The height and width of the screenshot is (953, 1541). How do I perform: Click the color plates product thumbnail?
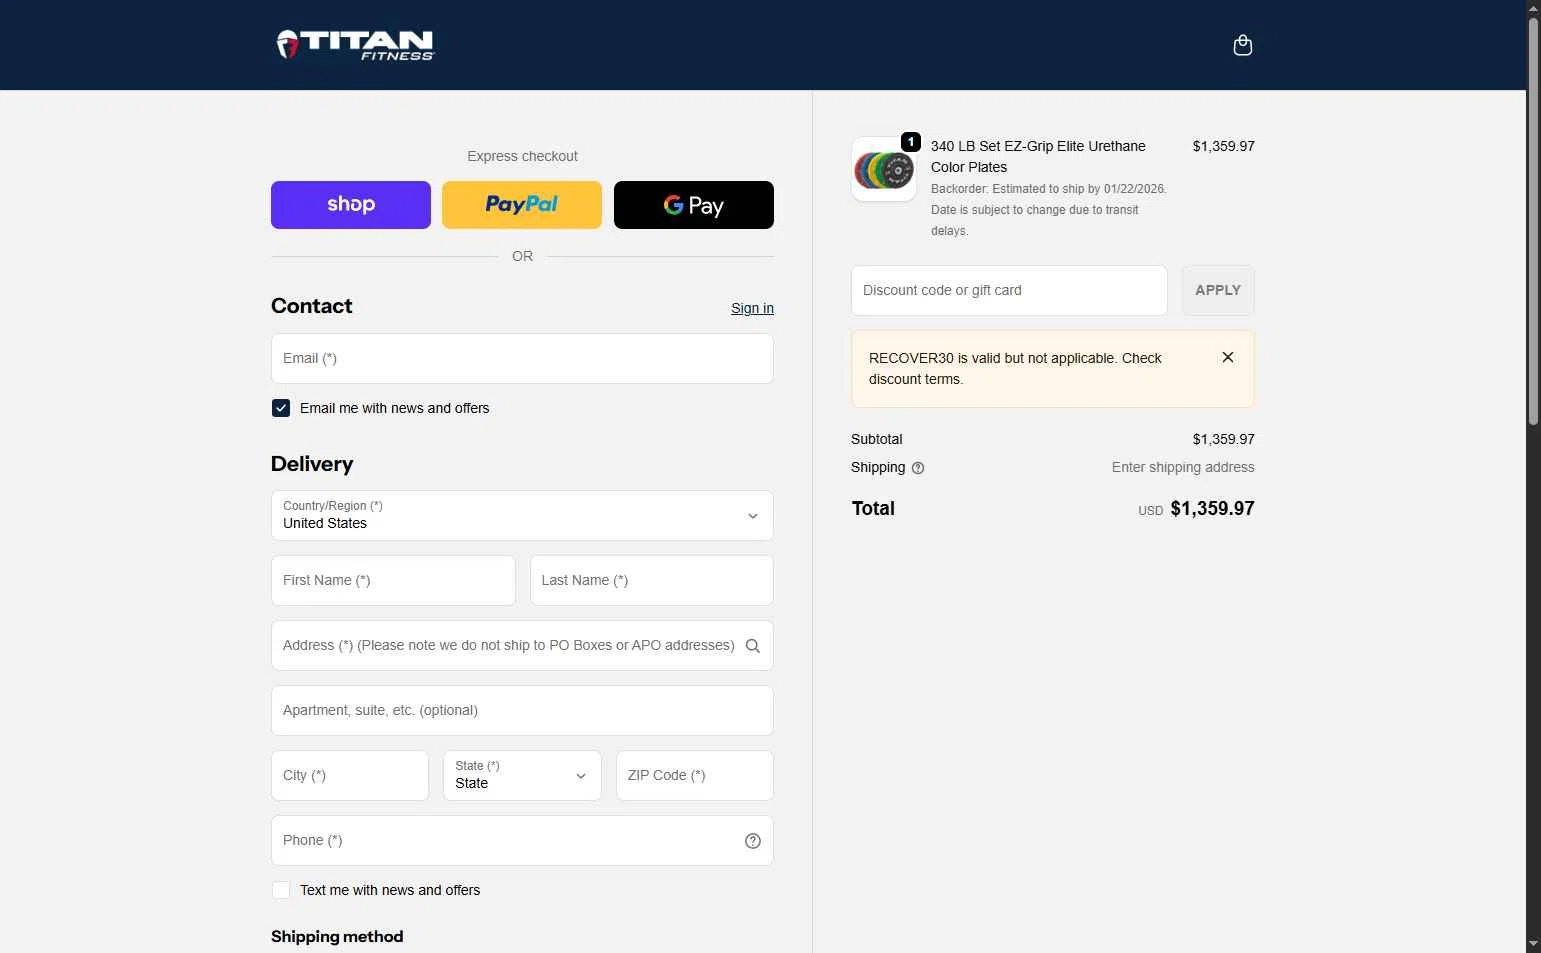[x=884, y=169]
